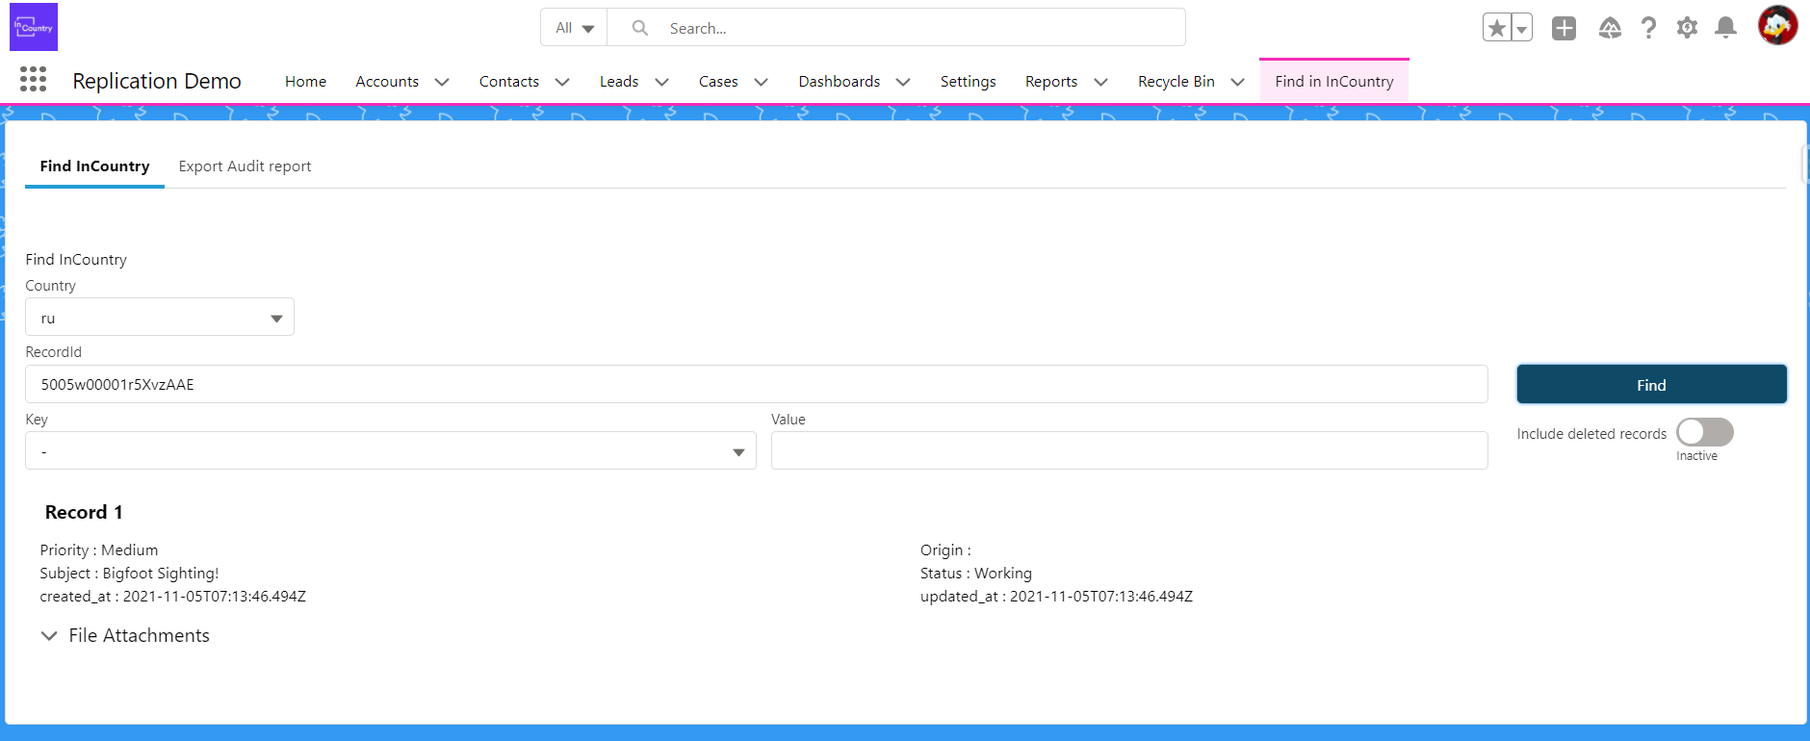The width and height of the screenshot is (1810, 741).
Task: Open the Leads tab
Action: point(619,81)
